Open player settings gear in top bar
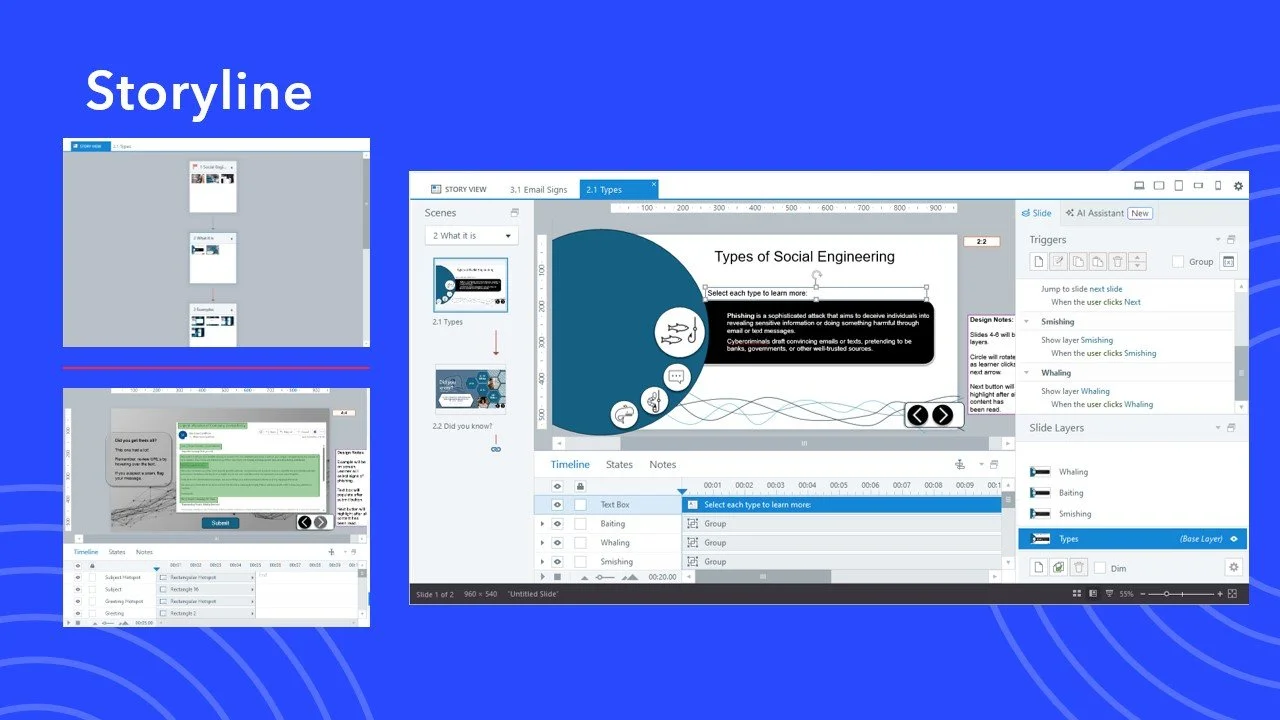The height and width of the screenshot is (720, 1280). tap(1238, 186)
